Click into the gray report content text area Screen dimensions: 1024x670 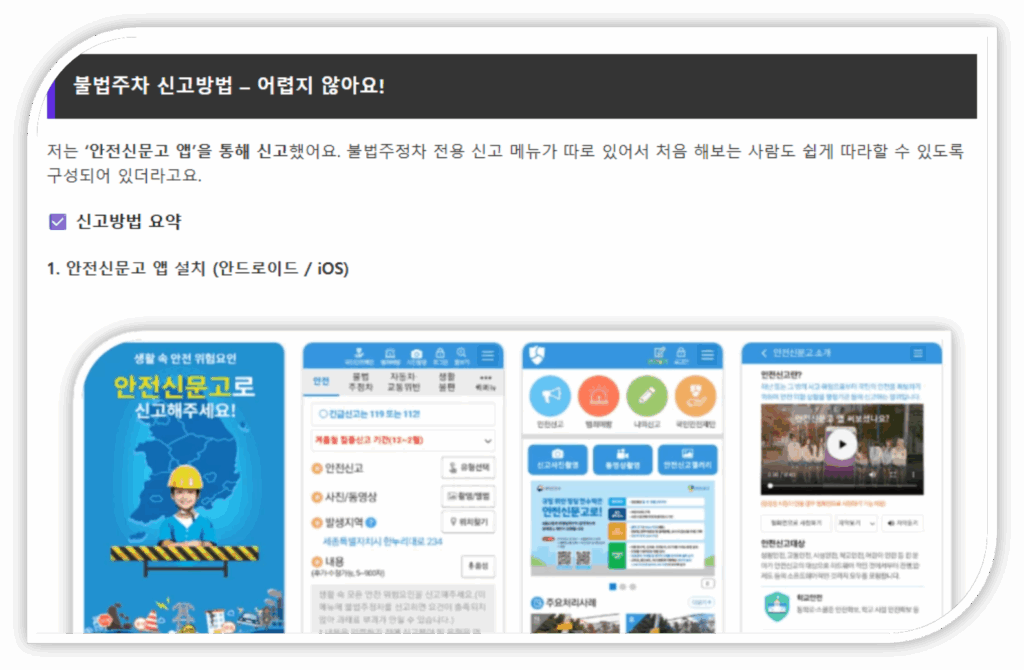(x=402, y=610)
